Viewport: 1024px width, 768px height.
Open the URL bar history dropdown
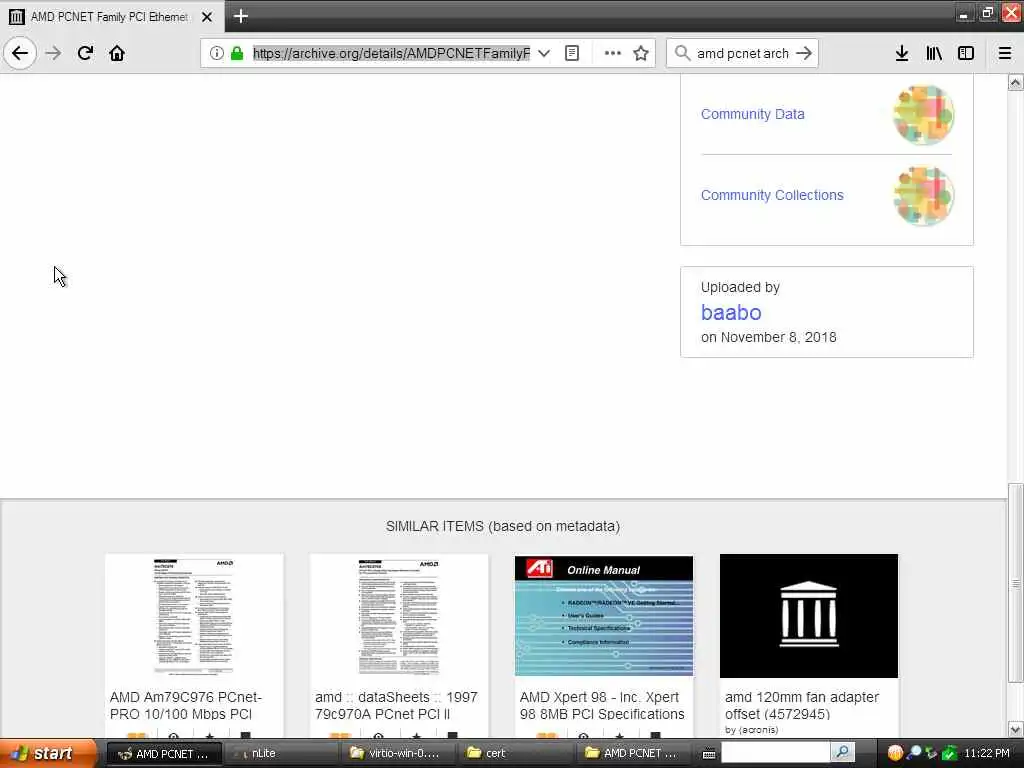point(543,53)
